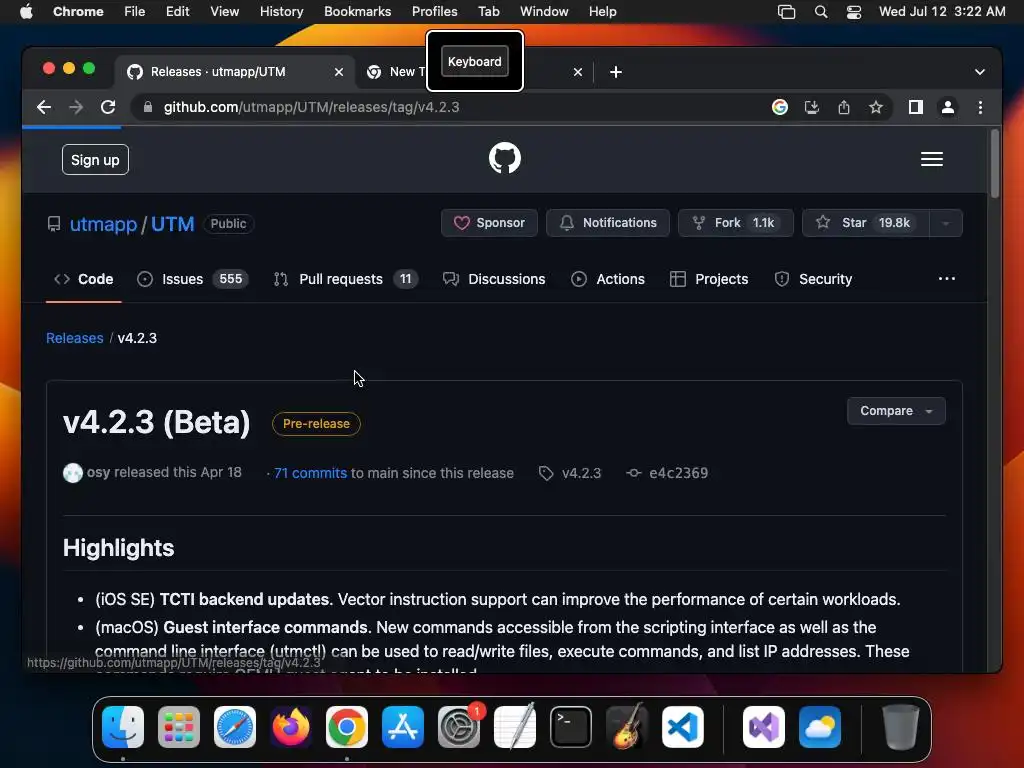Image resolution: width=1024 pixels, height=768 pixels.
Task: Open the 71 commits link
Action: pyautogui.click(x=310, y=473)
